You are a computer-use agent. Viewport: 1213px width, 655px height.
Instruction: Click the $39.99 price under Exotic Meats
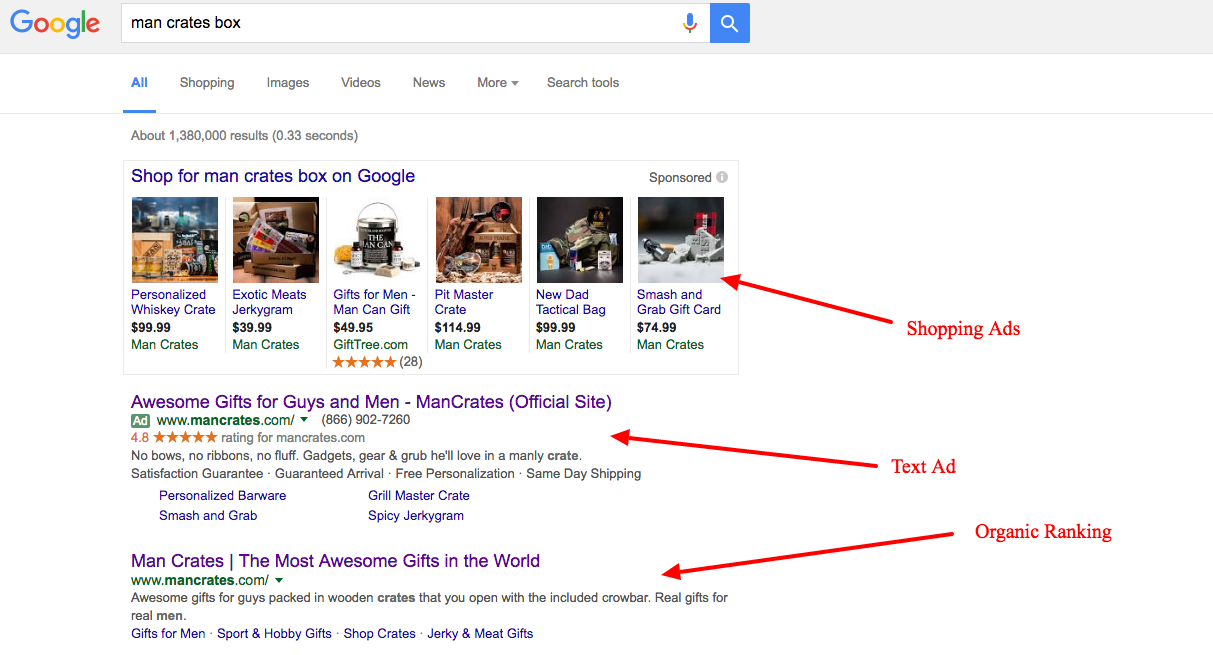pyautogui.click(x=252, y=328)
